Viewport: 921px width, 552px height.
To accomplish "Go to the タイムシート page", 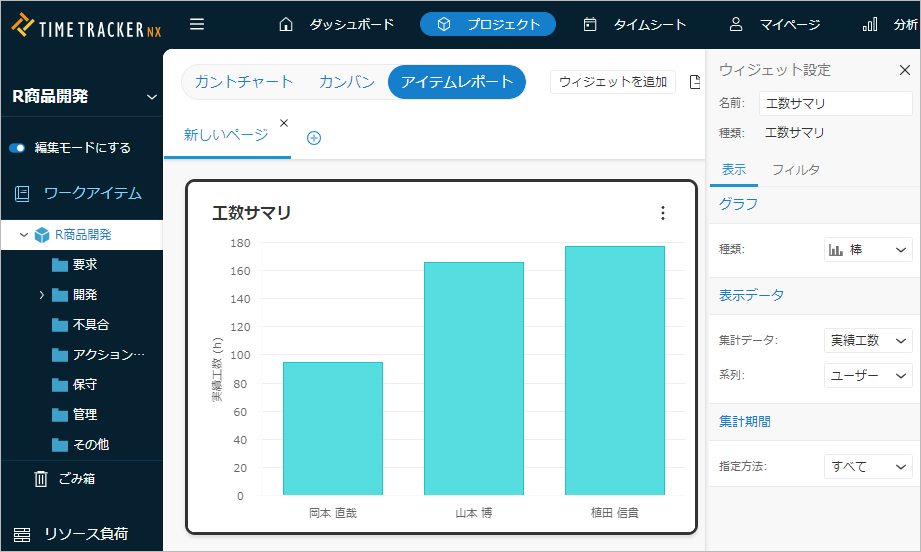I will (635, 24).
